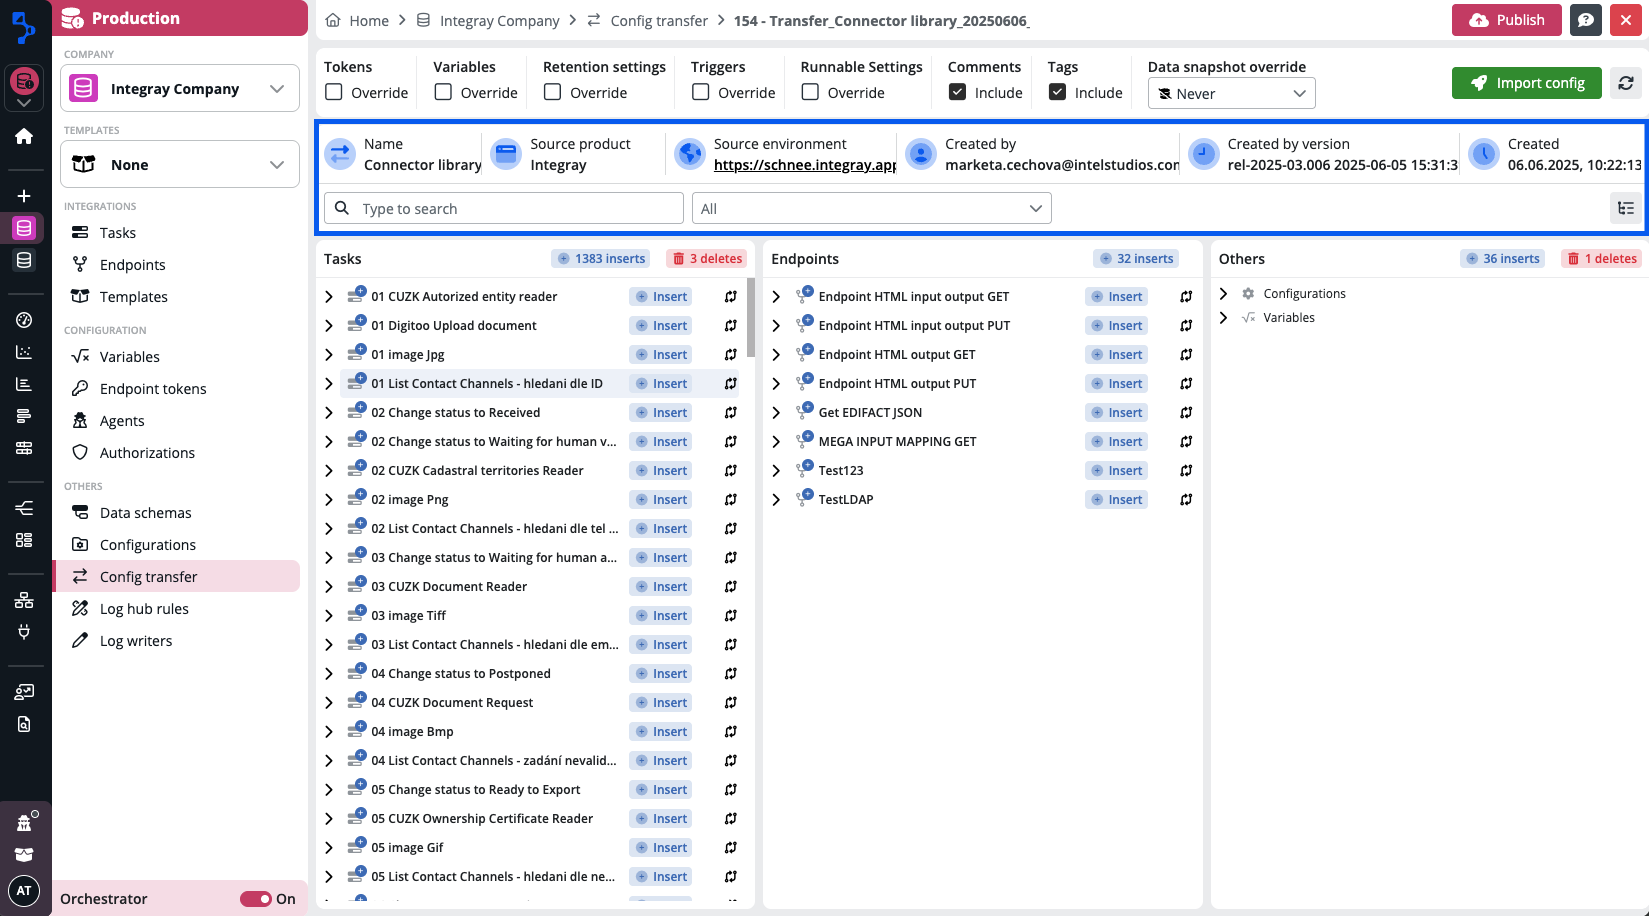This screenshot has height=916, width=1649.
Task: Click the home icon in left rail
Action: [24, 136]
